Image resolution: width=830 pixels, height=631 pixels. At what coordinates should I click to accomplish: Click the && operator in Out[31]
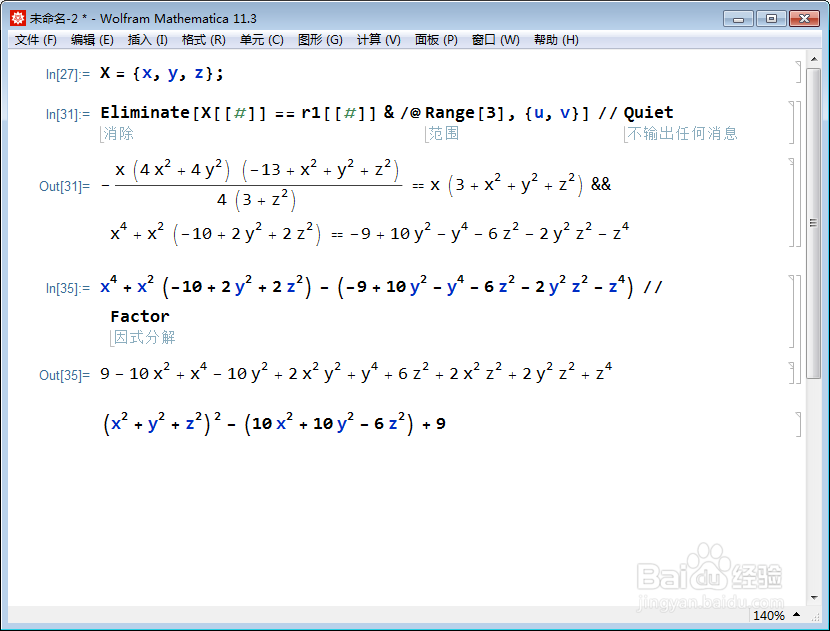pos(601,184)
